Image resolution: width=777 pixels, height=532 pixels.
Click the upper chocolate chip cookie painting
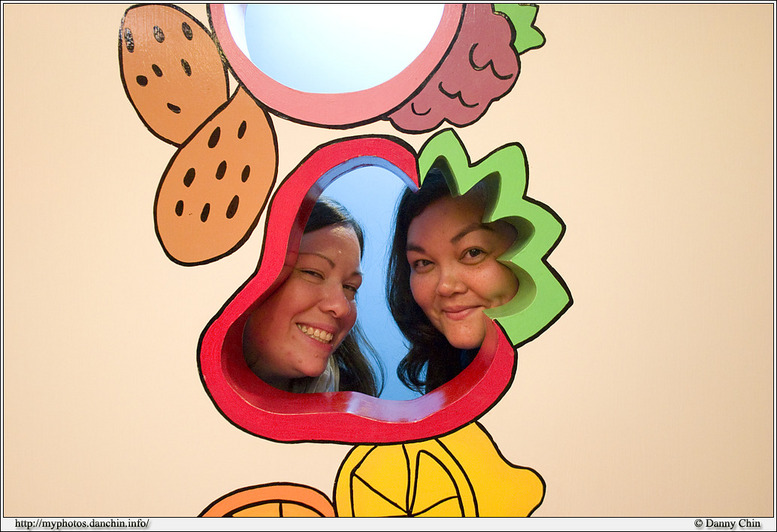[x=170, y=70]
